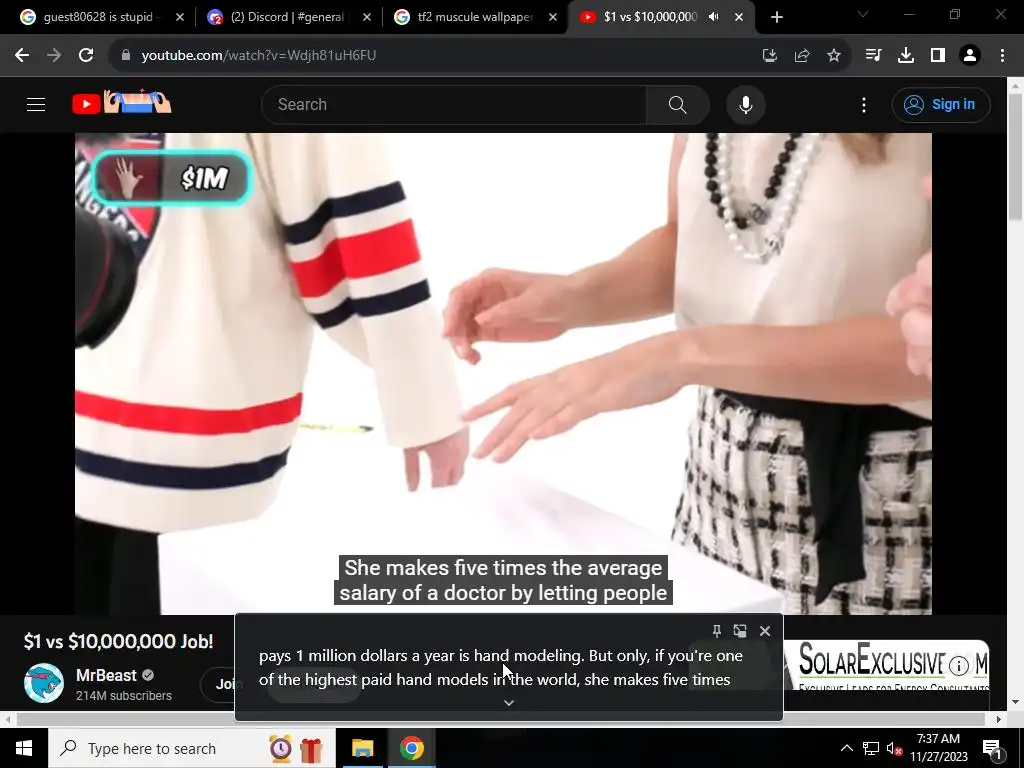This screenshot has height=768, width=1024.
Task: Close the Discord tab
Action: [x=367, y=17]
